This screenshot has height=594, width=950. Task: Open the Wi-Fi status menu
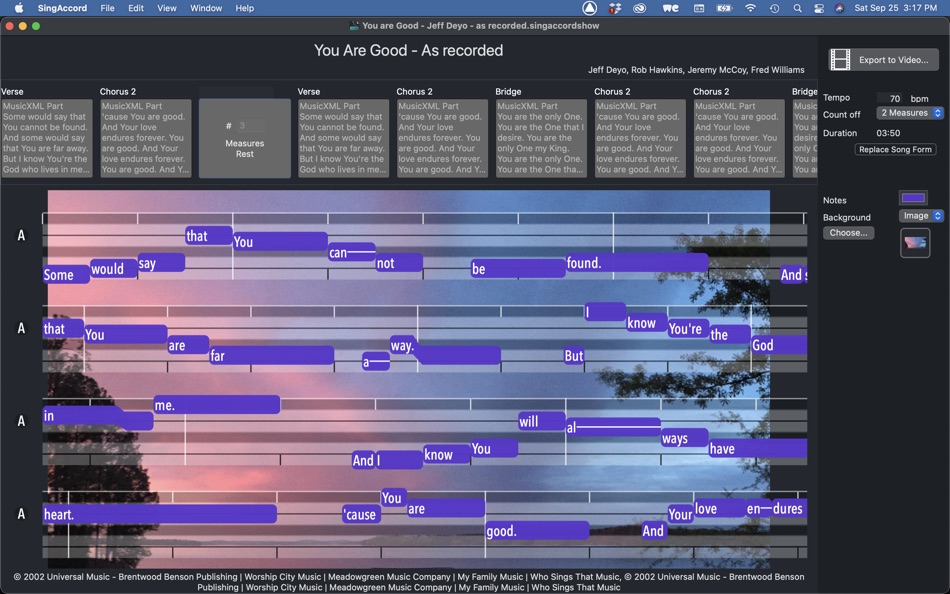(751, 8)
